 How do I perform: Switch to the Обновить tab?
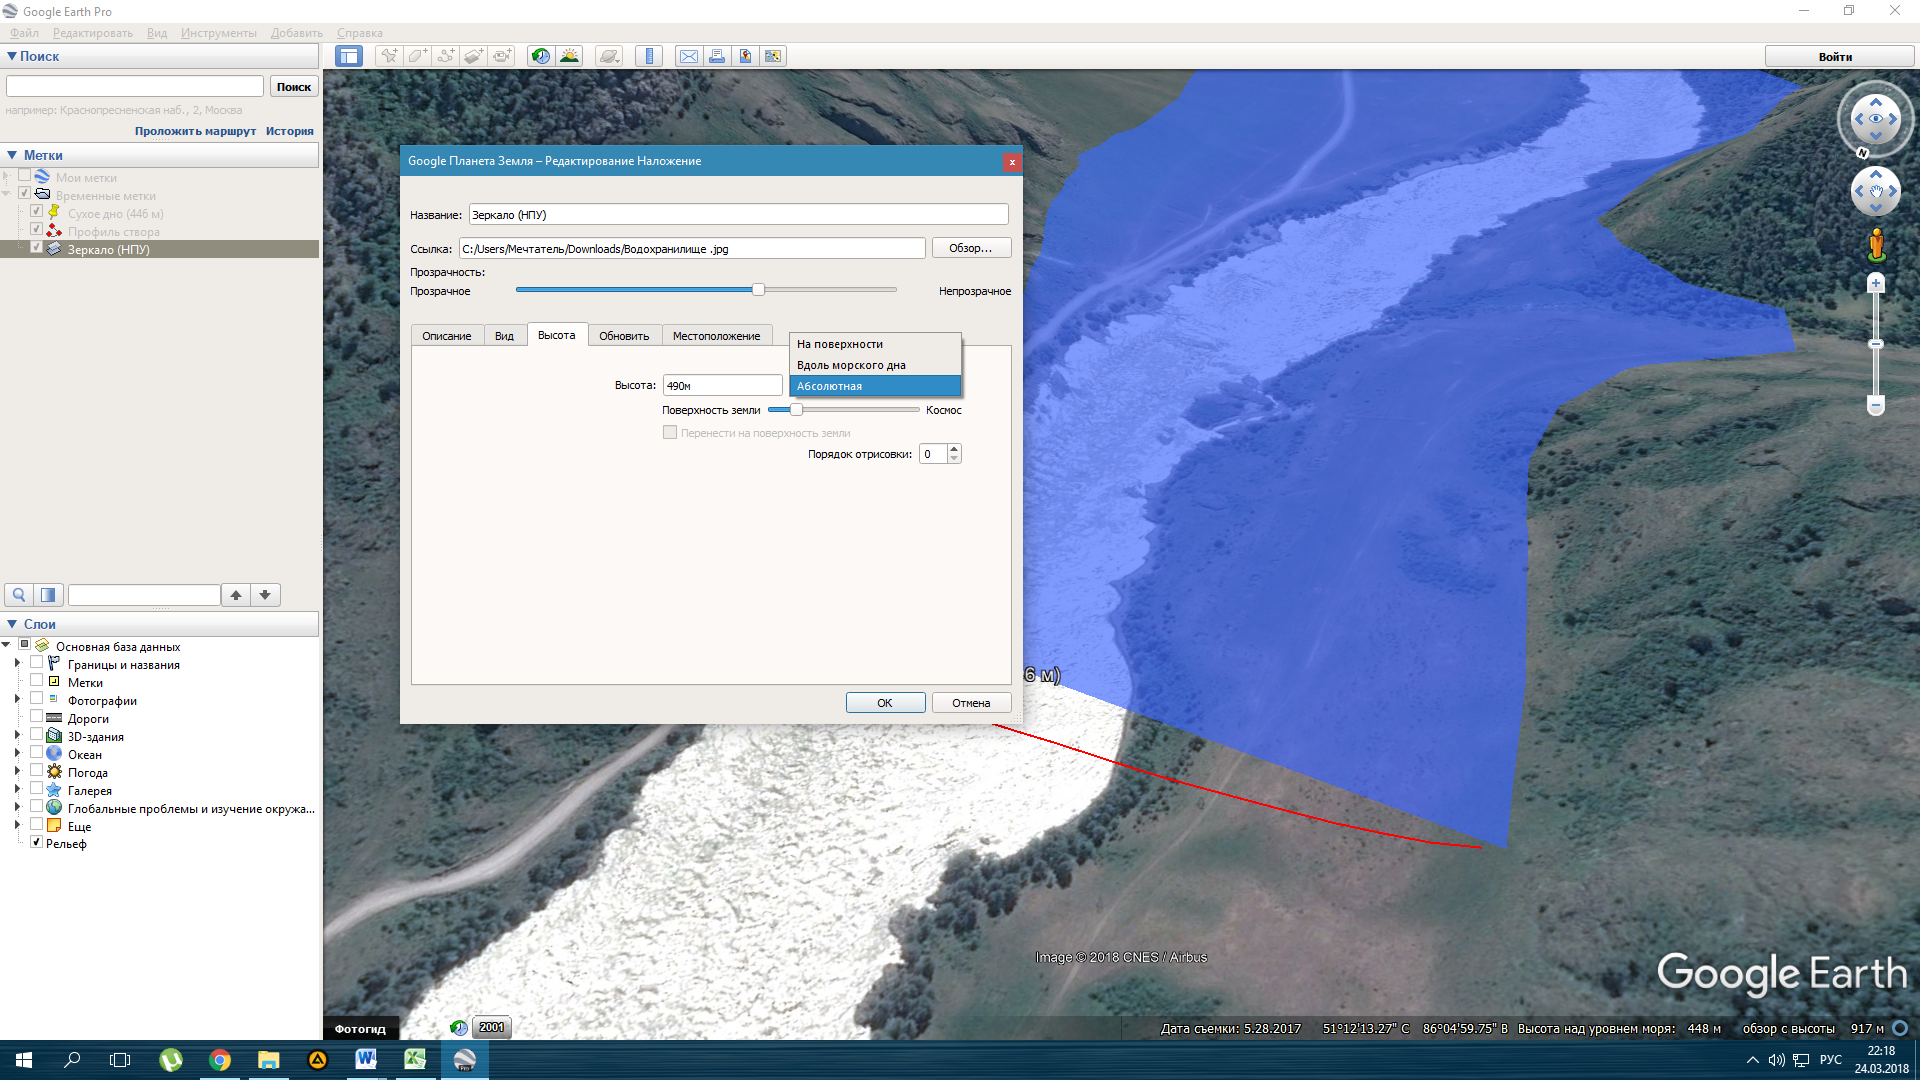[624, 336]
